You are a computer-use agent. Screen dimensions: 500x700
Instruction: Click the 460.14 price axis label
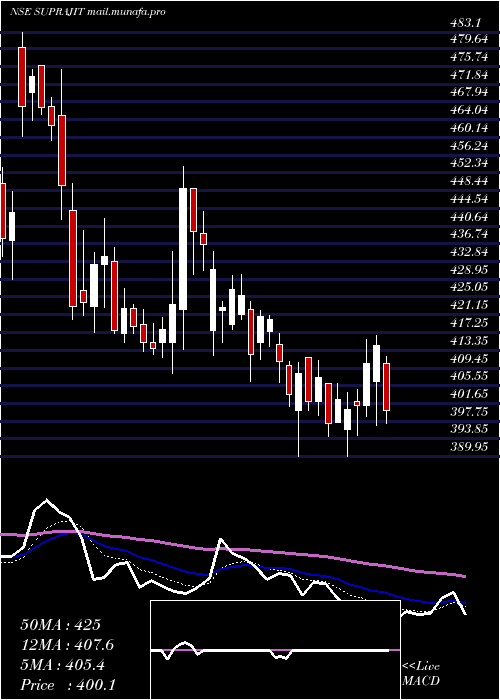click(468, 128)
